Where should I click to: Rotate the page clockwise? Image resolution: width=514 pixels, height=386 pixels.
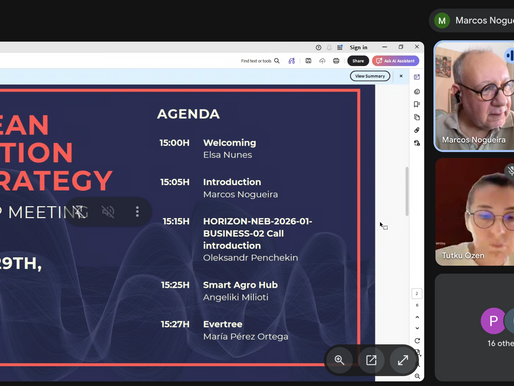(x=417, y=341)
